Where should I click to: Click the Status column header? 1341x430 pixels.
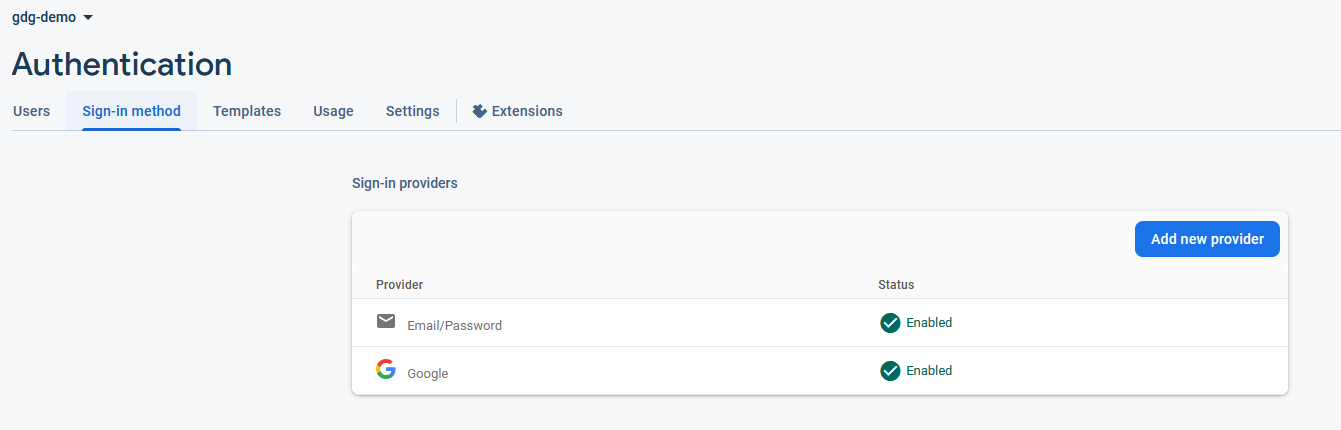point(896,285)
